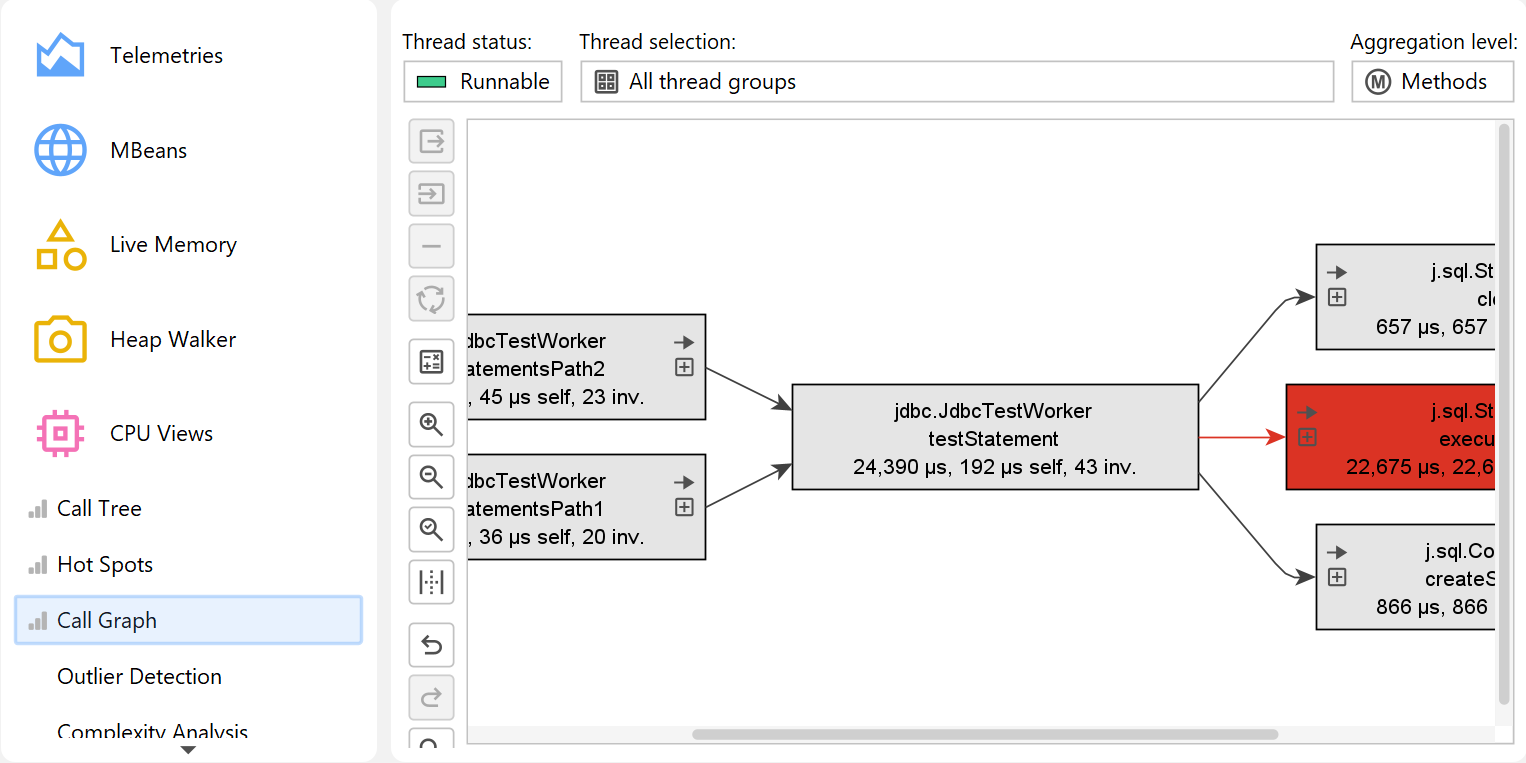Switch to the Call Tree view

pyautogui.click(x=99, y=509)
